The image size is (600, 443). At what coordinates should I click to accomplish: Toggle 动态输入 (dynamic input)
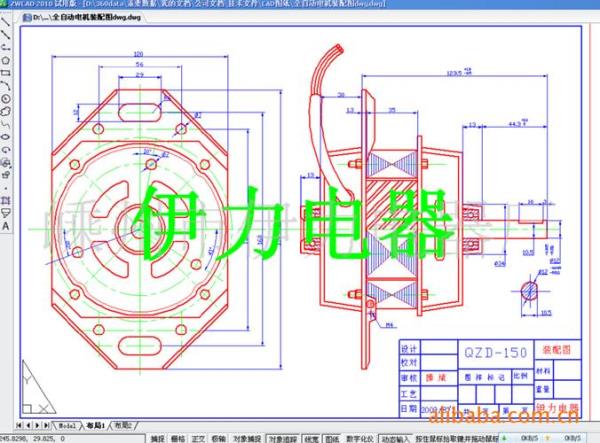tap(395, 438)
